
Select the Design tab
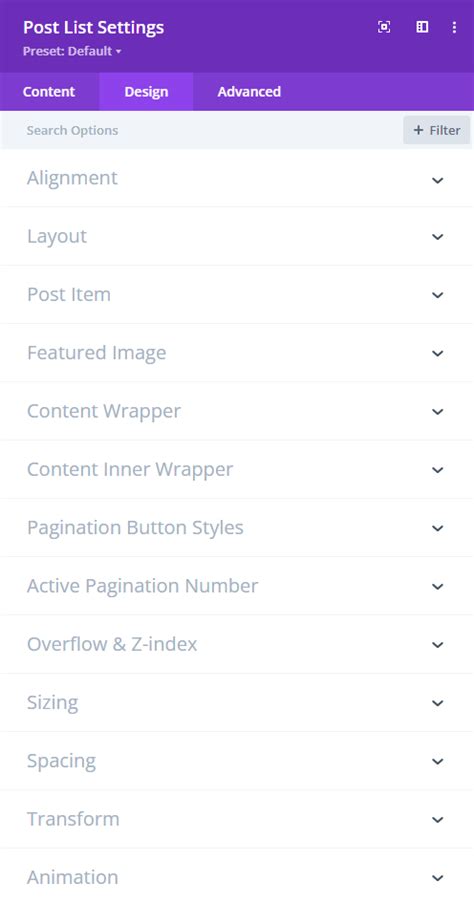(x=146, y=92)
